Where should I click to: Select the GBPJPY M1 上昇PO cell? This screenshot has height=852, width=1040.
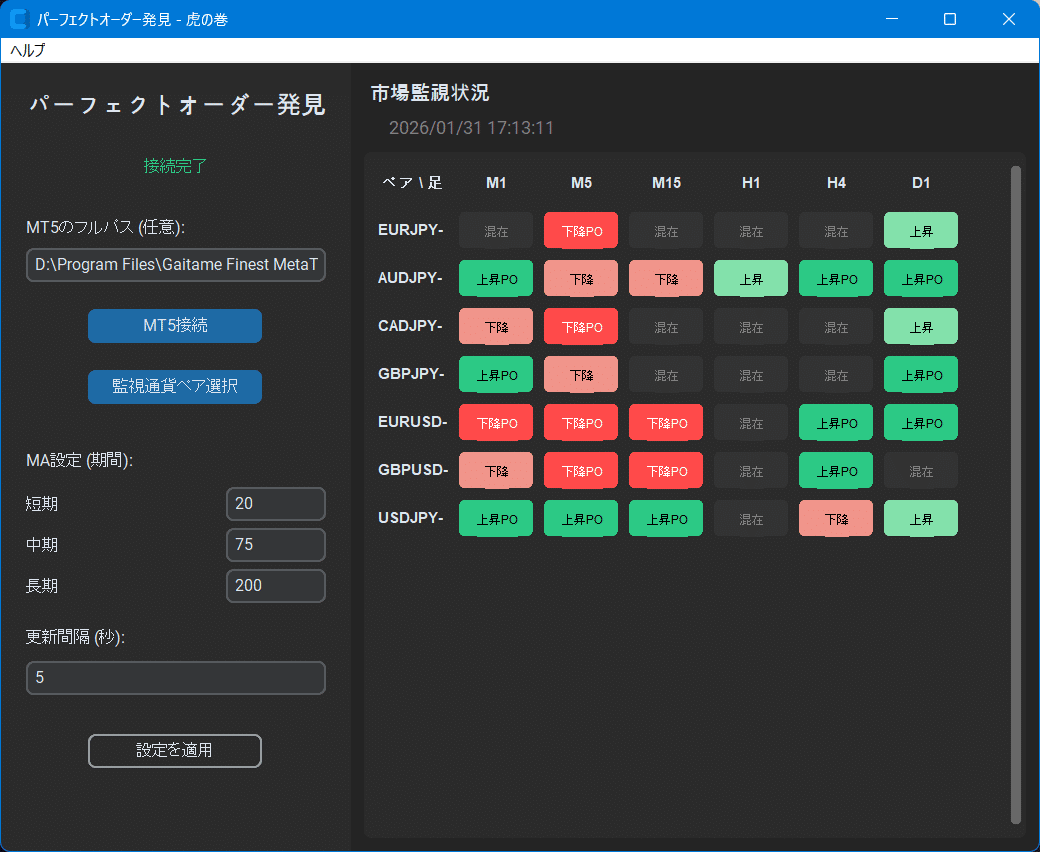point(495,374)
